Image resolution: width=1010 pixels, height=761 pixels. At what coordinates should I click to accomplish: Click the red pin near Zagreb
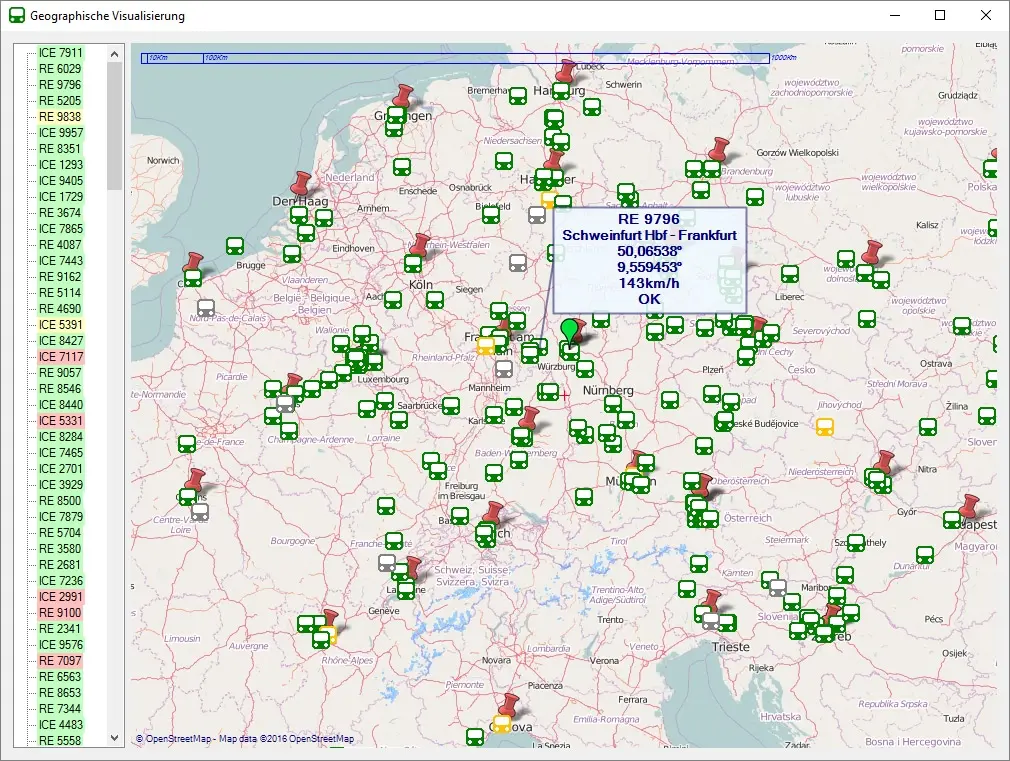click(833, 612)
